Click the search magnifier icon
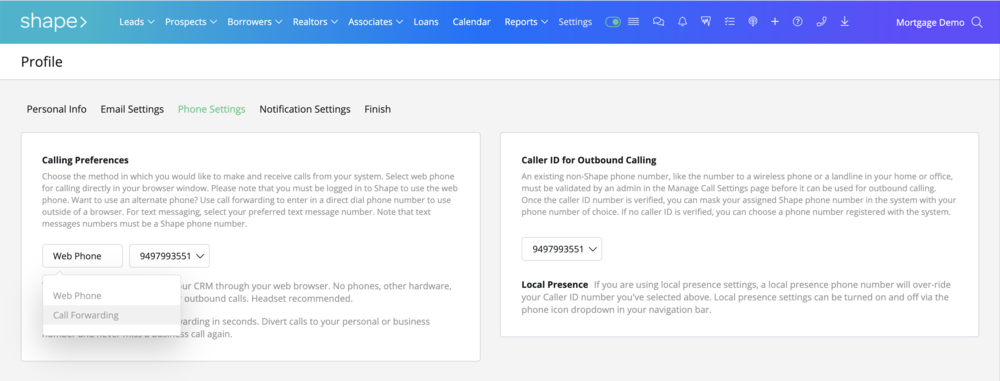Viewport: 1000px width, 381px height. click(976, 22)
